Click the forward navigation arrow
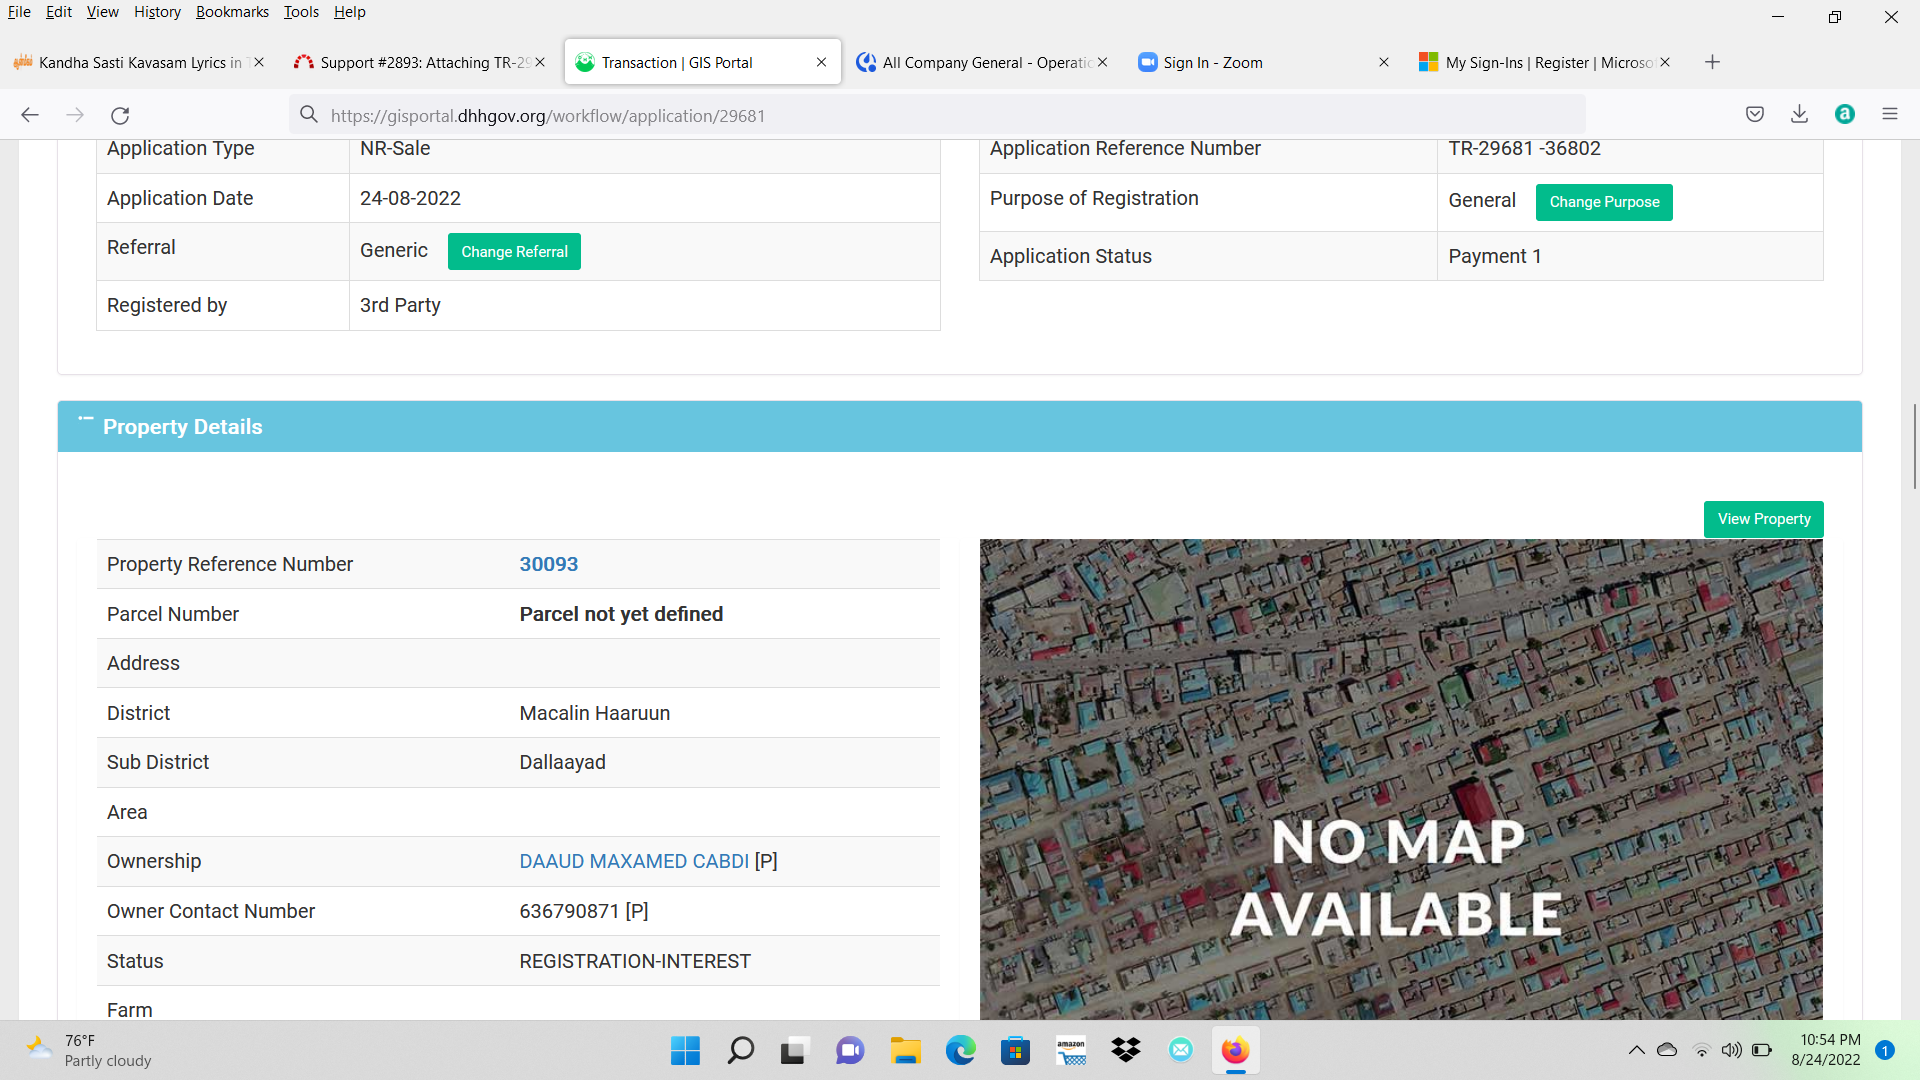 click(x=75, y=115)
